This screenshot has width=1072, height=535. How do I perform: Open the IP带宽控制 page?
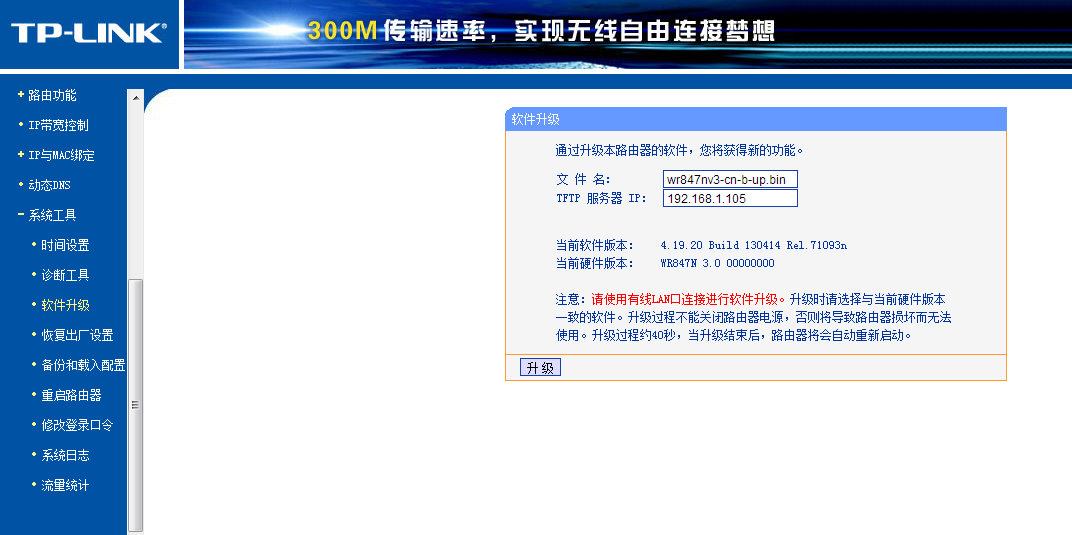click(58, 125)
